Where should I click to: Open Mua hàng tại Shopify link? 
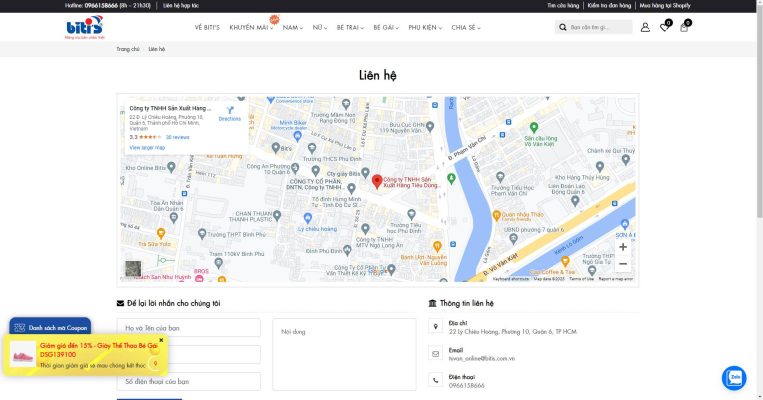tap(665, 6)
